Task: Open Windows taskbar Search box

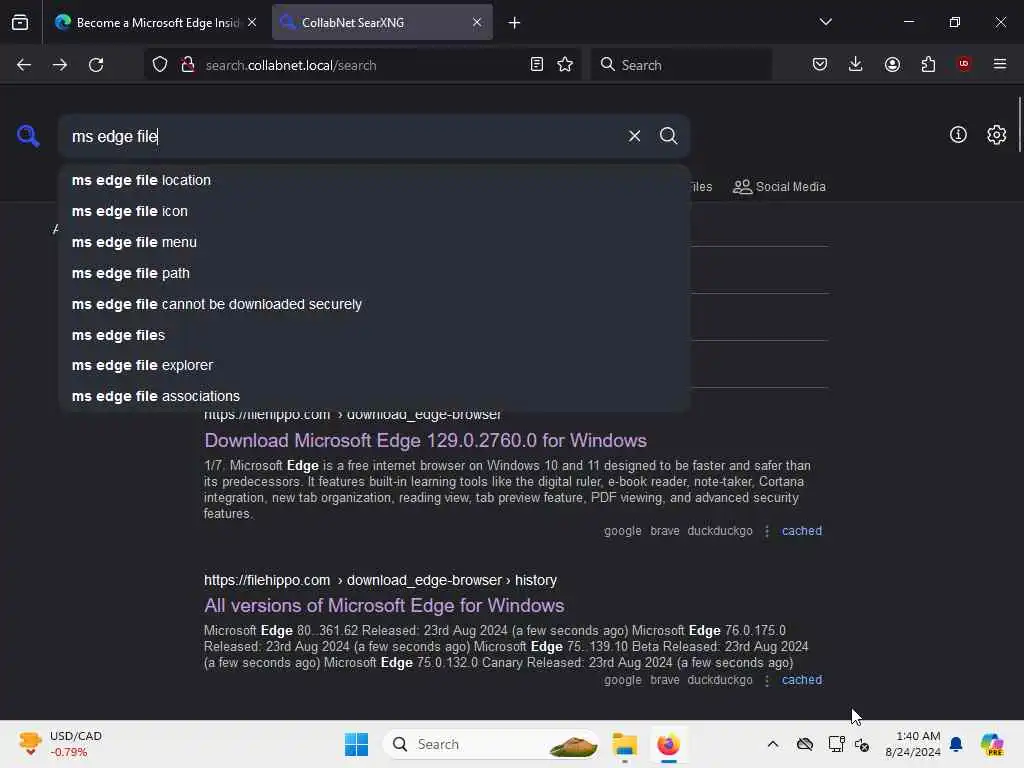Action: click(492, 744)
